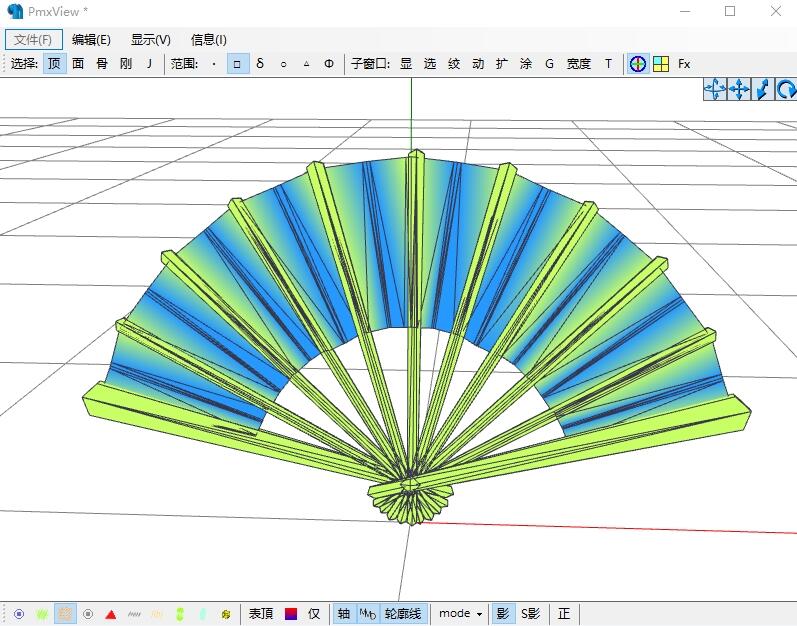The height and width of the screenshot is (626, 797).
Task: Toggle the S影 self-shadow button
Action: [x=530, y=614]
